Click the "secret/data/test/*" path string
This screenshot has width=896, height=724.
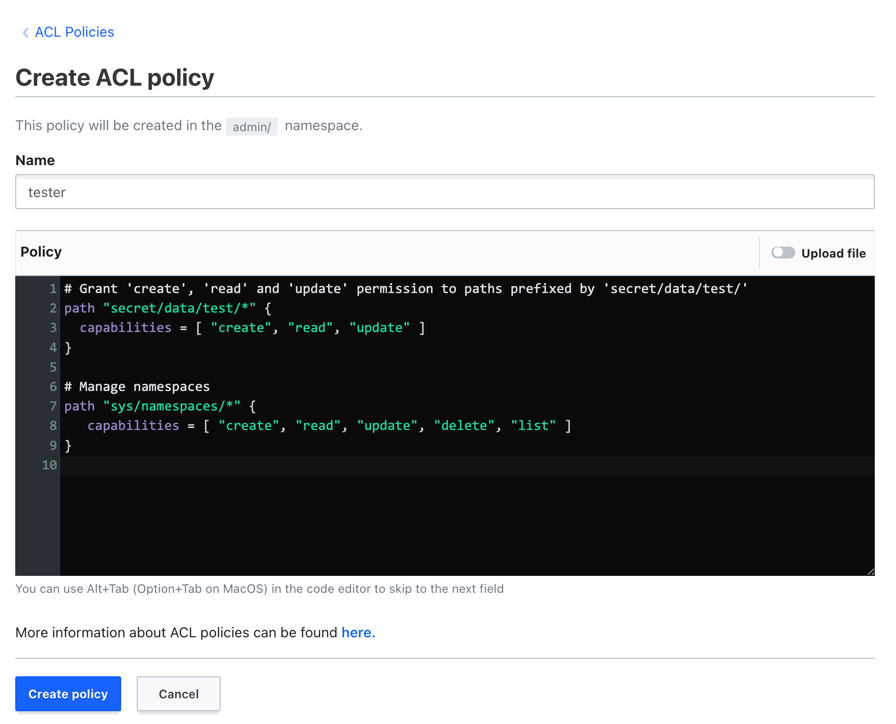[179, 308]
